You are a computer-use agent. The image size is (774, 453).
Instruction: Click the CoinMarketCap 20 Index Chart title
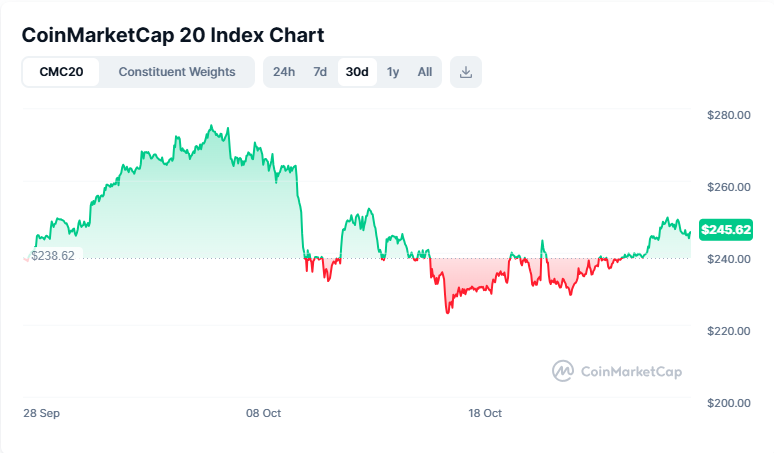point(173,35)
